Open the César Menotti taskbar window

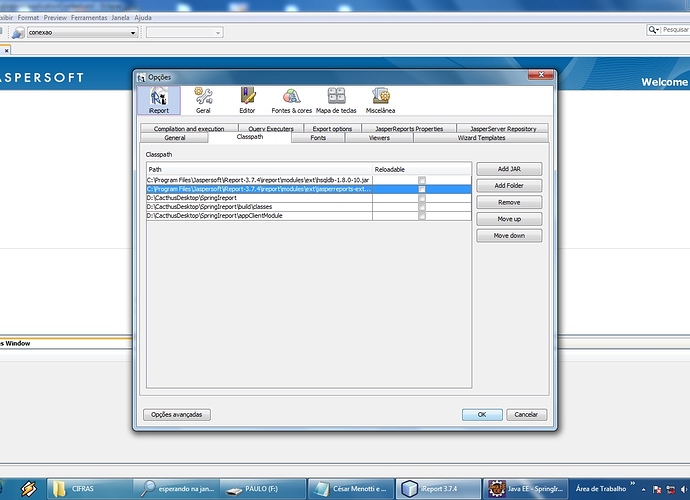pyautogui.click(x=351, y=489)
